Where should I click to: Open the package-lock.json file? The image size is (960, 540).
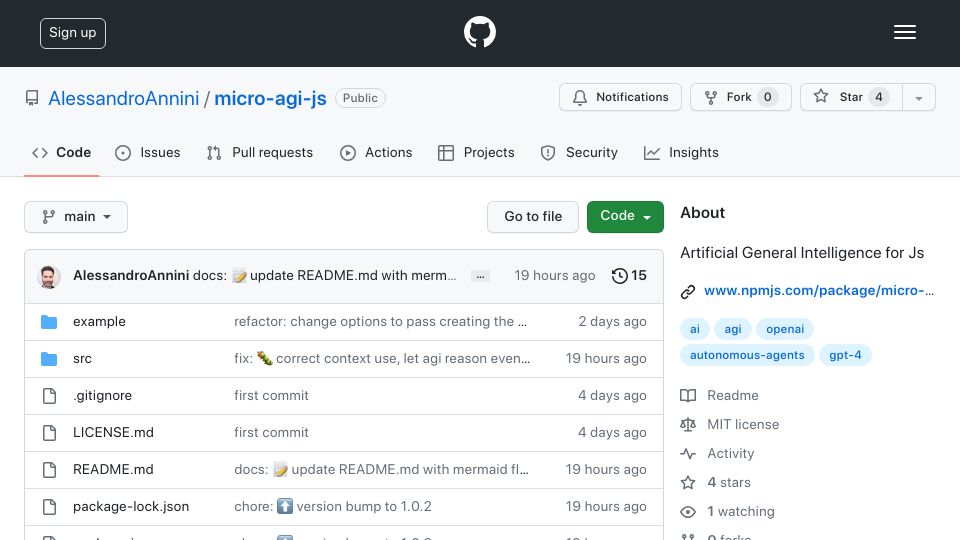[x=131, y=507]
